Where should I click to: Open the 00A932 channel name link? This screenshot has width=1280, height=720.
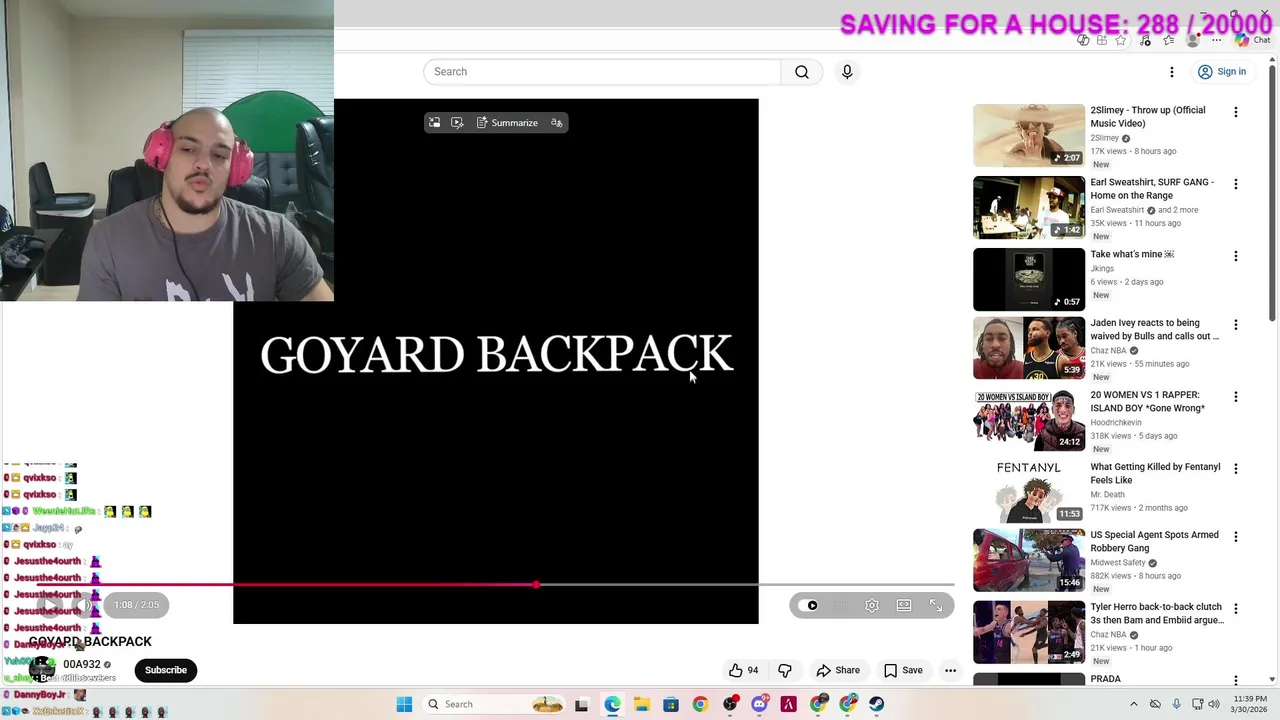coord(82,664)
